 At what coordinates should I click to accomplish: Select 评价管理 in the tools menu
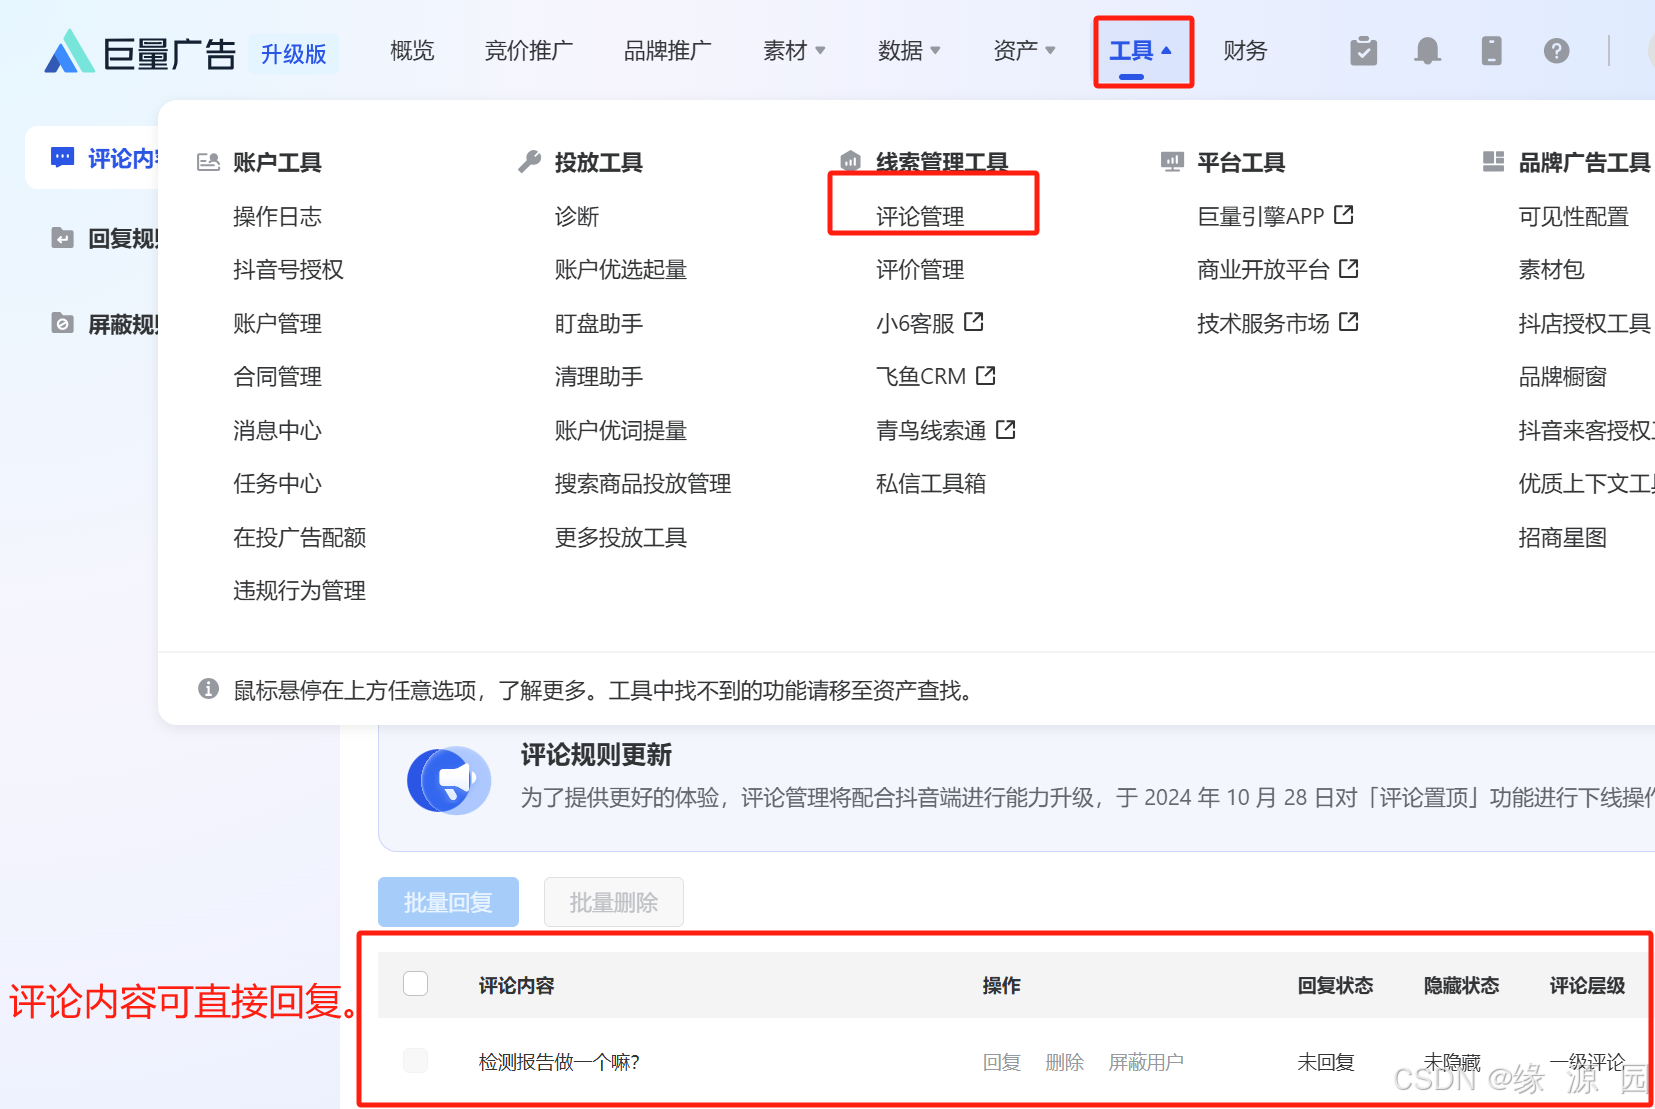click(920, 270)
